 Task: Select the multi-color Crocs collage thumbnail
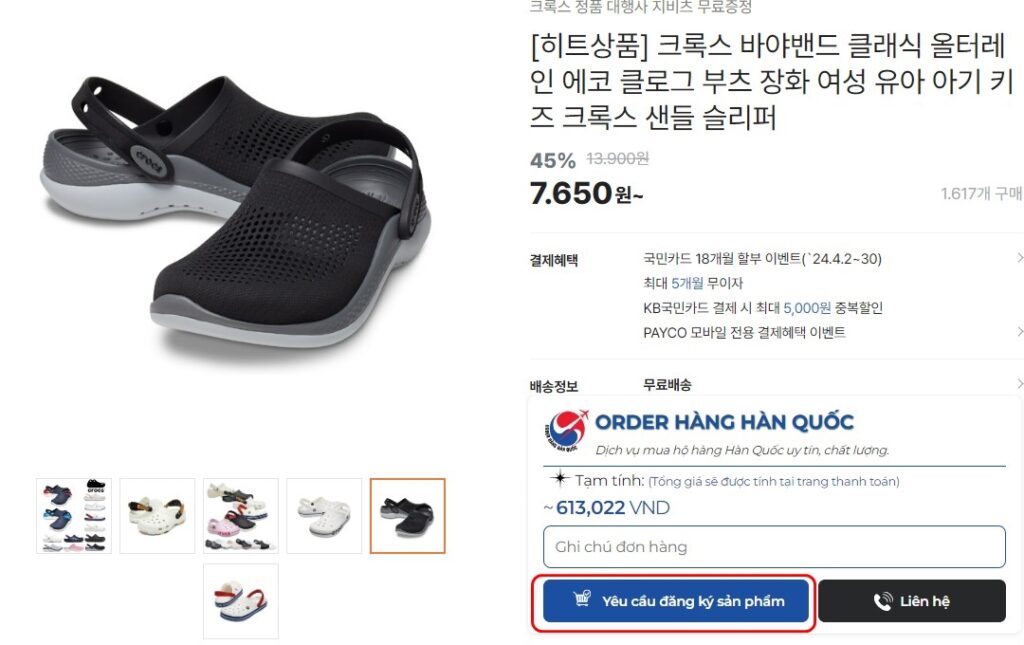[74, 516]
